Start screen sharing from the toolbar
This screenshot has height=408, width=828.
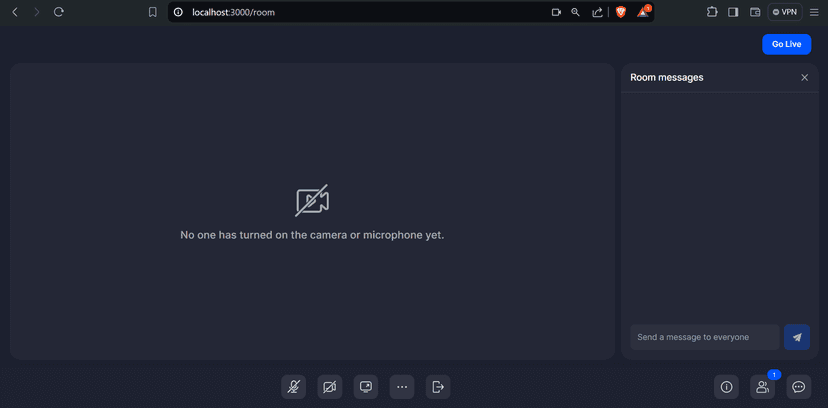click(365, 387)
